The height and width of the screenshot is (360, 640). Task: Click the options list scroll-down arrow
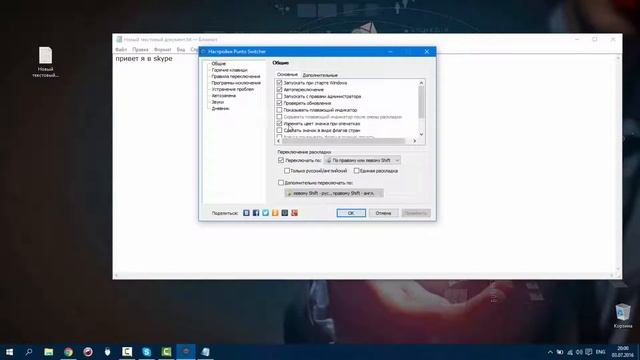point(421,134)
